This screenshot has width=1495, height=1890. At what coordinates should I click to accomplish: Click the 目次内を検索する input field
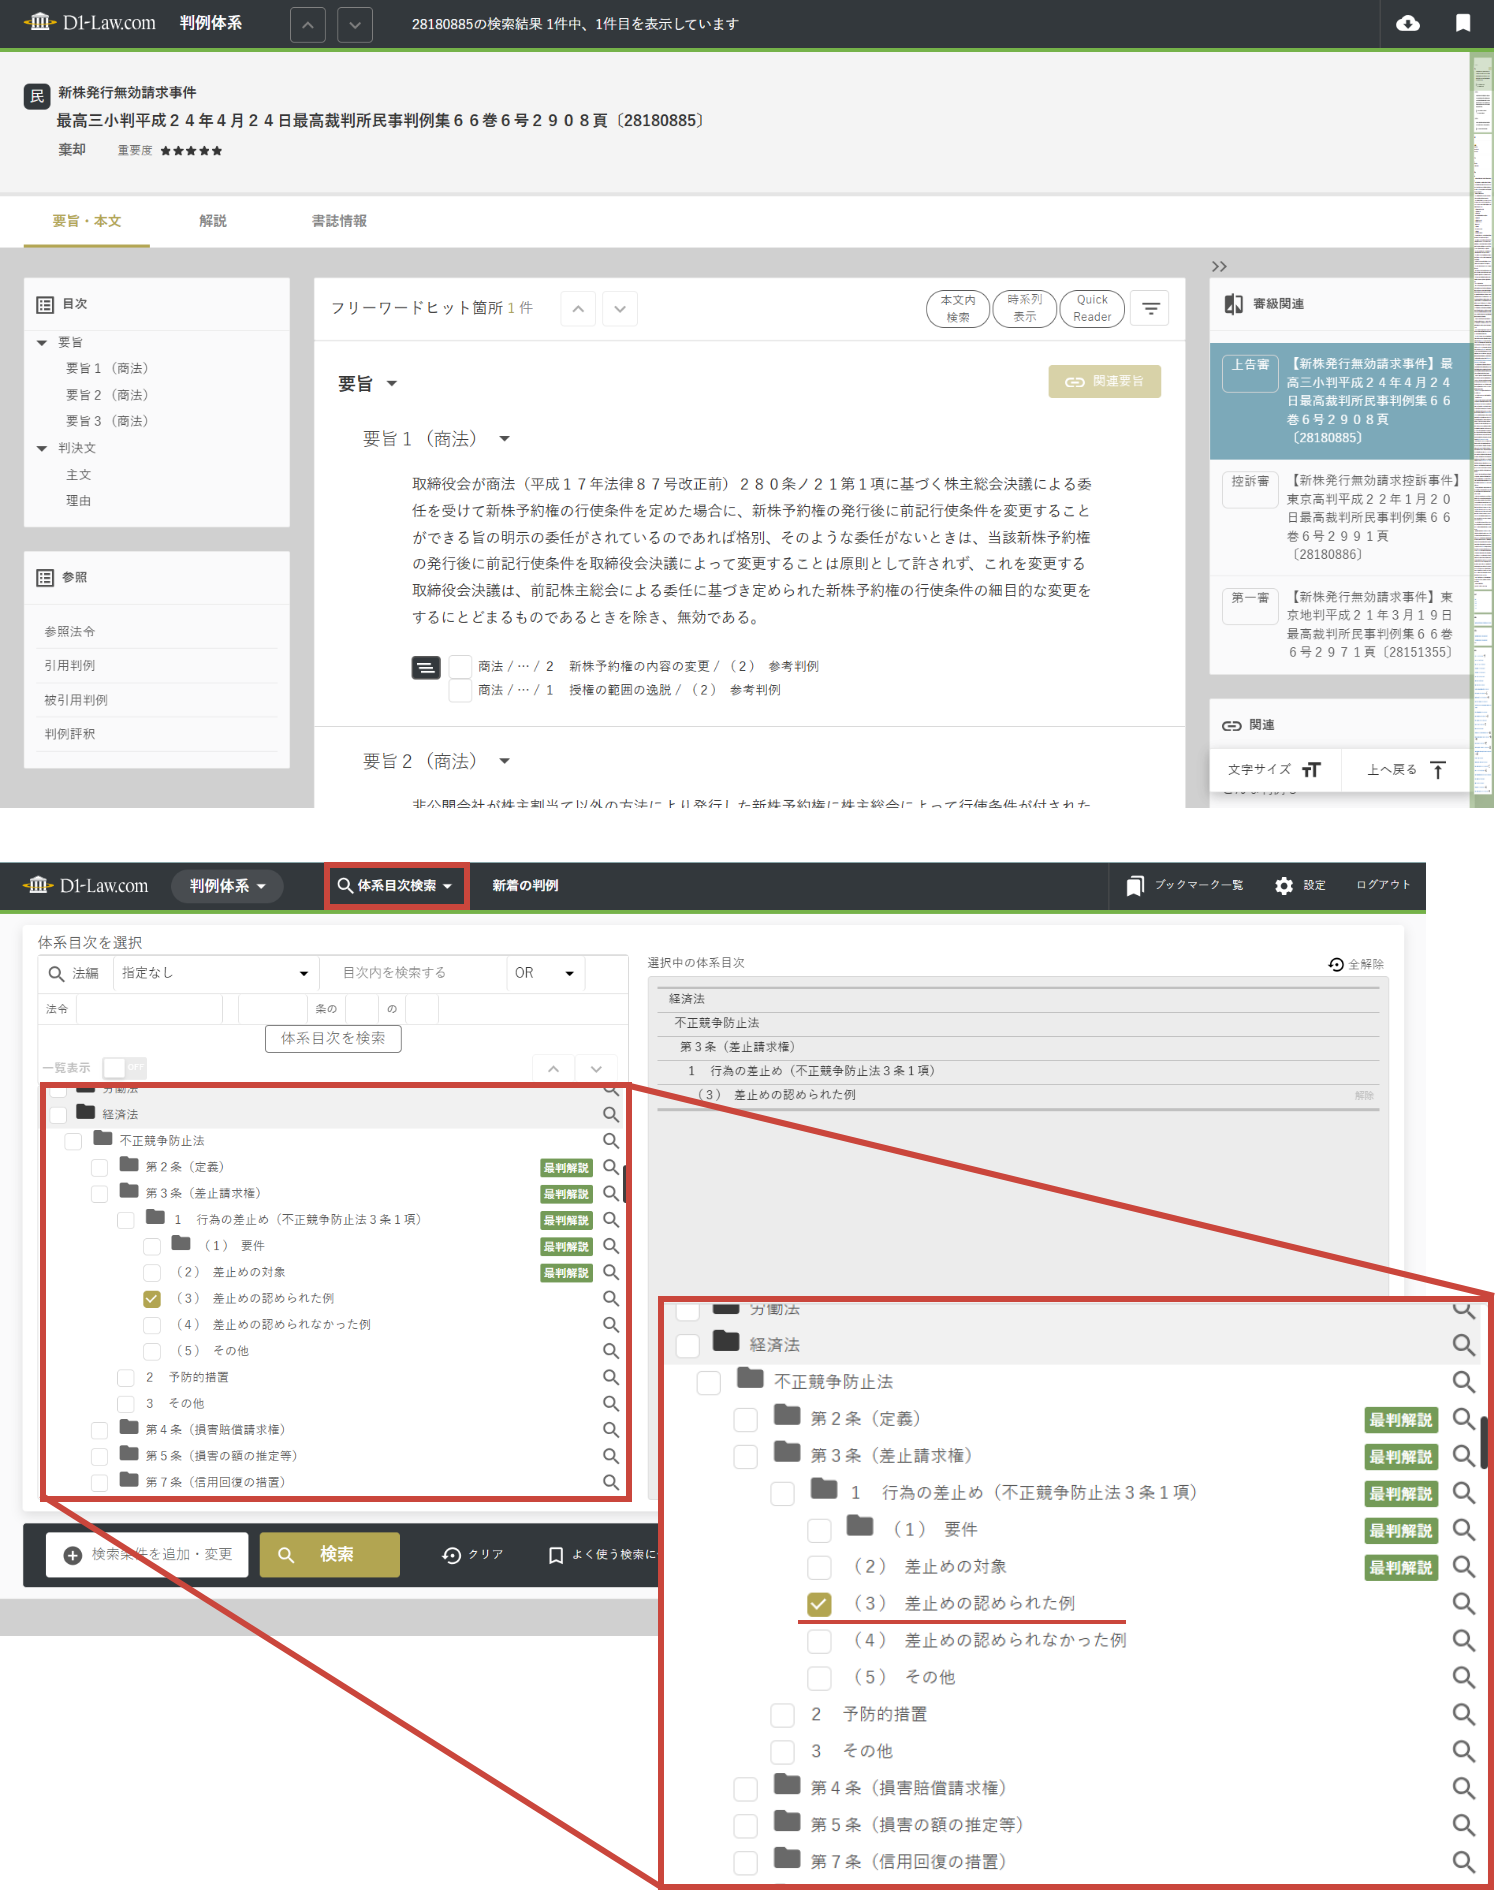click(412, 973)
